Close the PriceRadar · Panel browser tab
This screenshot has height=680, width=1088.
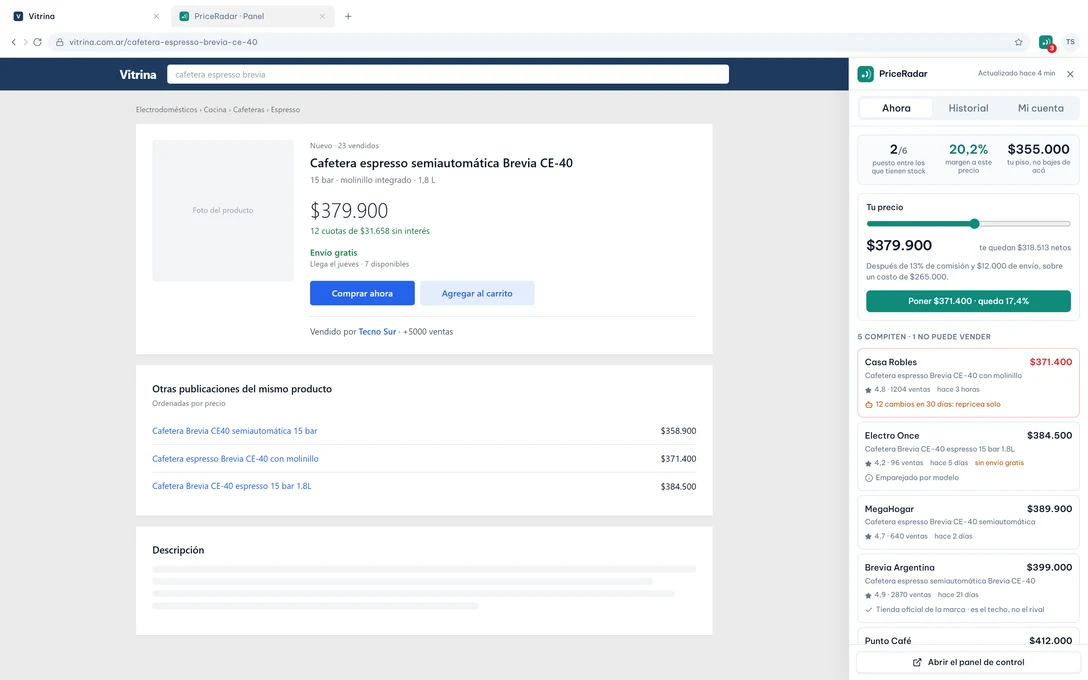point(322,16)
